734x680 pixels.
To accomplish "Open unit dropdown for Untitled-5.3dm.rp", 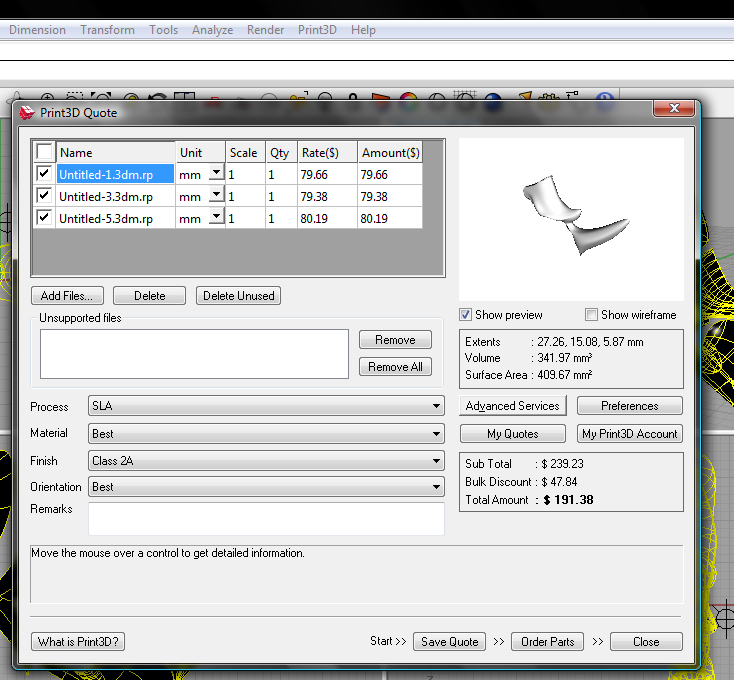I will point(216,217).
